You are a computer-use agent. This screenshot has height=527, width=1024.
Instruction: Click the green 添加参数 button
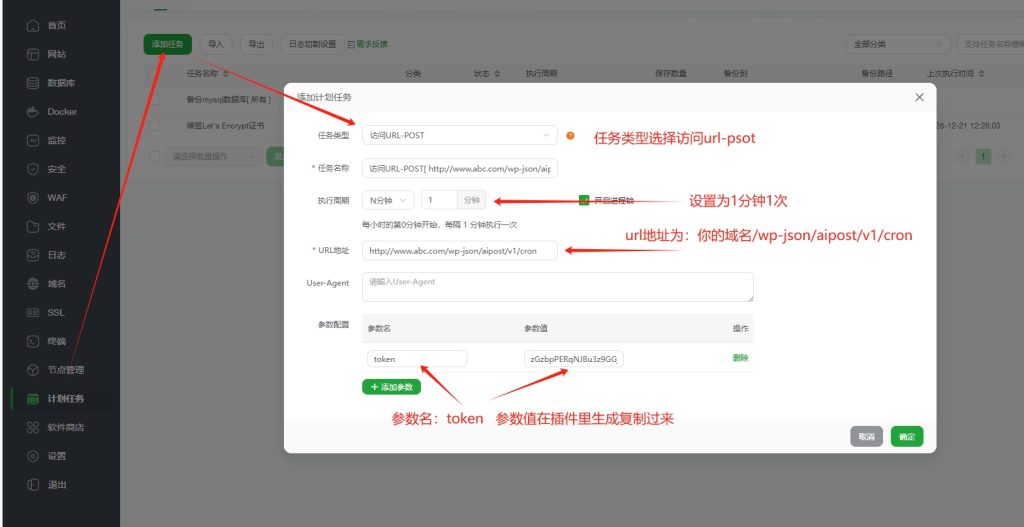(x=391, y=387)
